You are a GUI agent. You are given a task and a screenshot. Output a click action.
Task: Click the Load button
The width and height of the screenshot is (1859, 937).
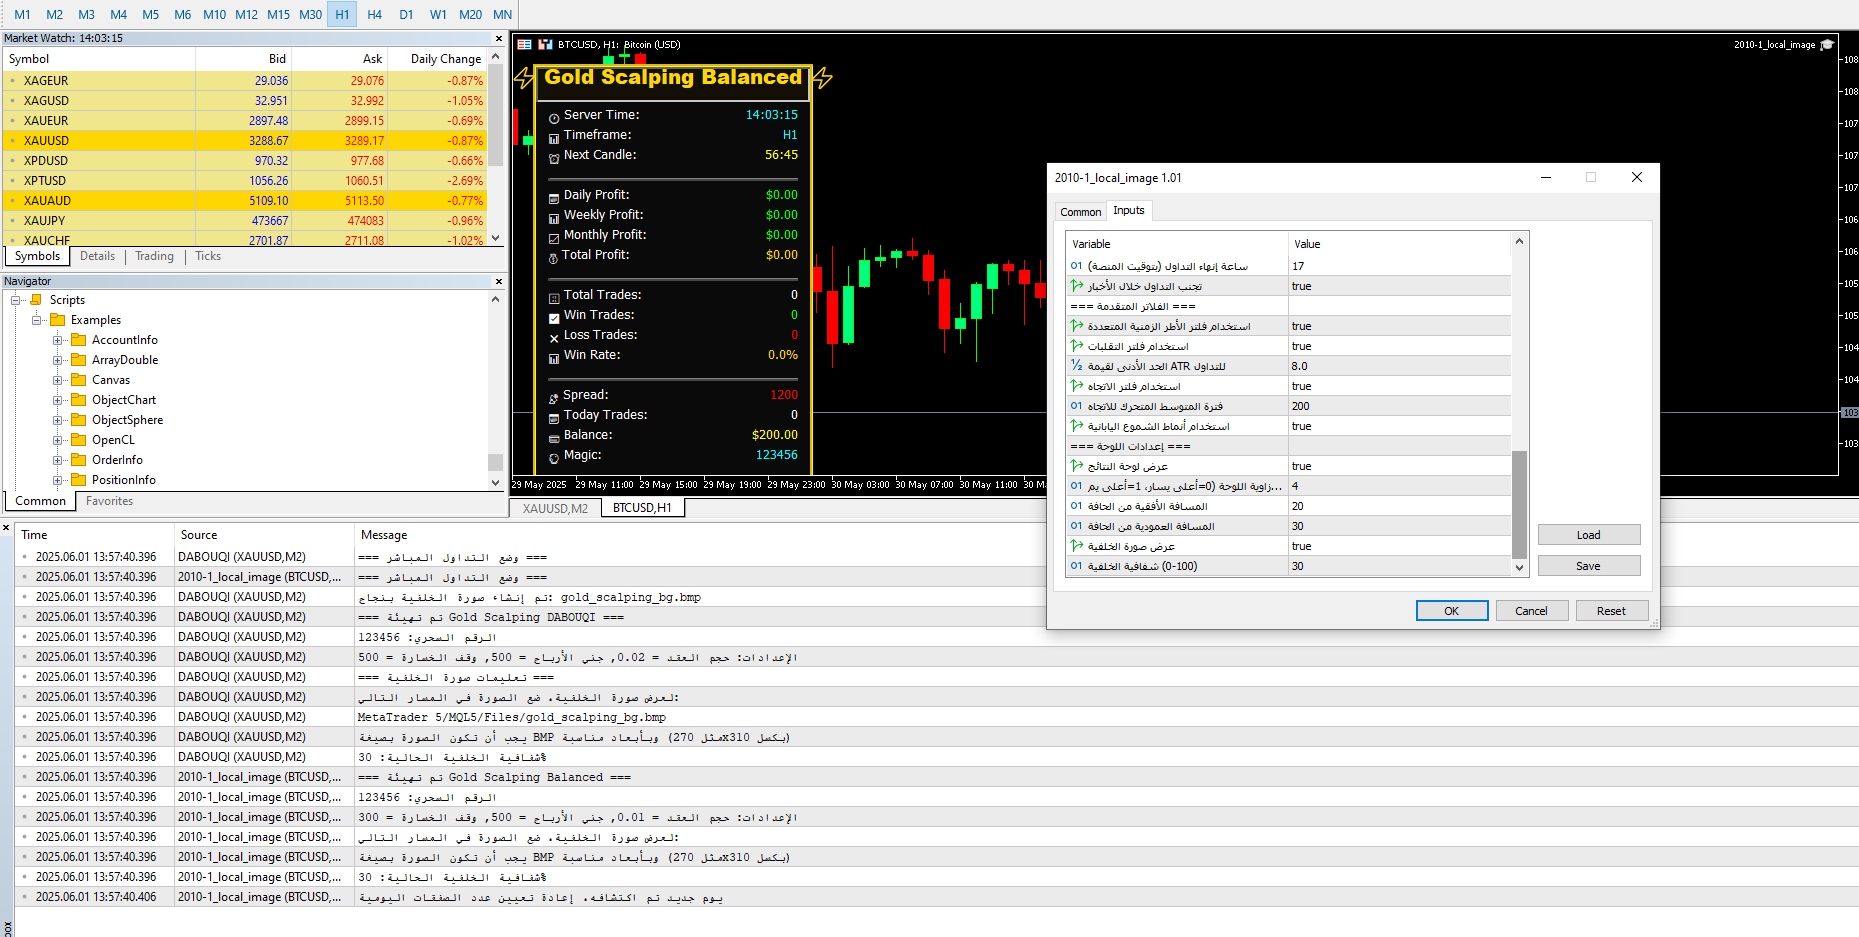(1588, 535)
